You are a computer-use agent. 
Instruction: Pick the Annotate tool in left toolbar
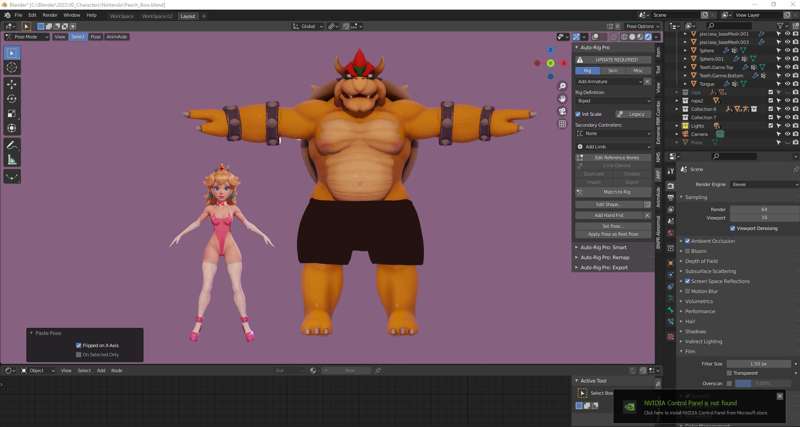click(x=12, y=145)
